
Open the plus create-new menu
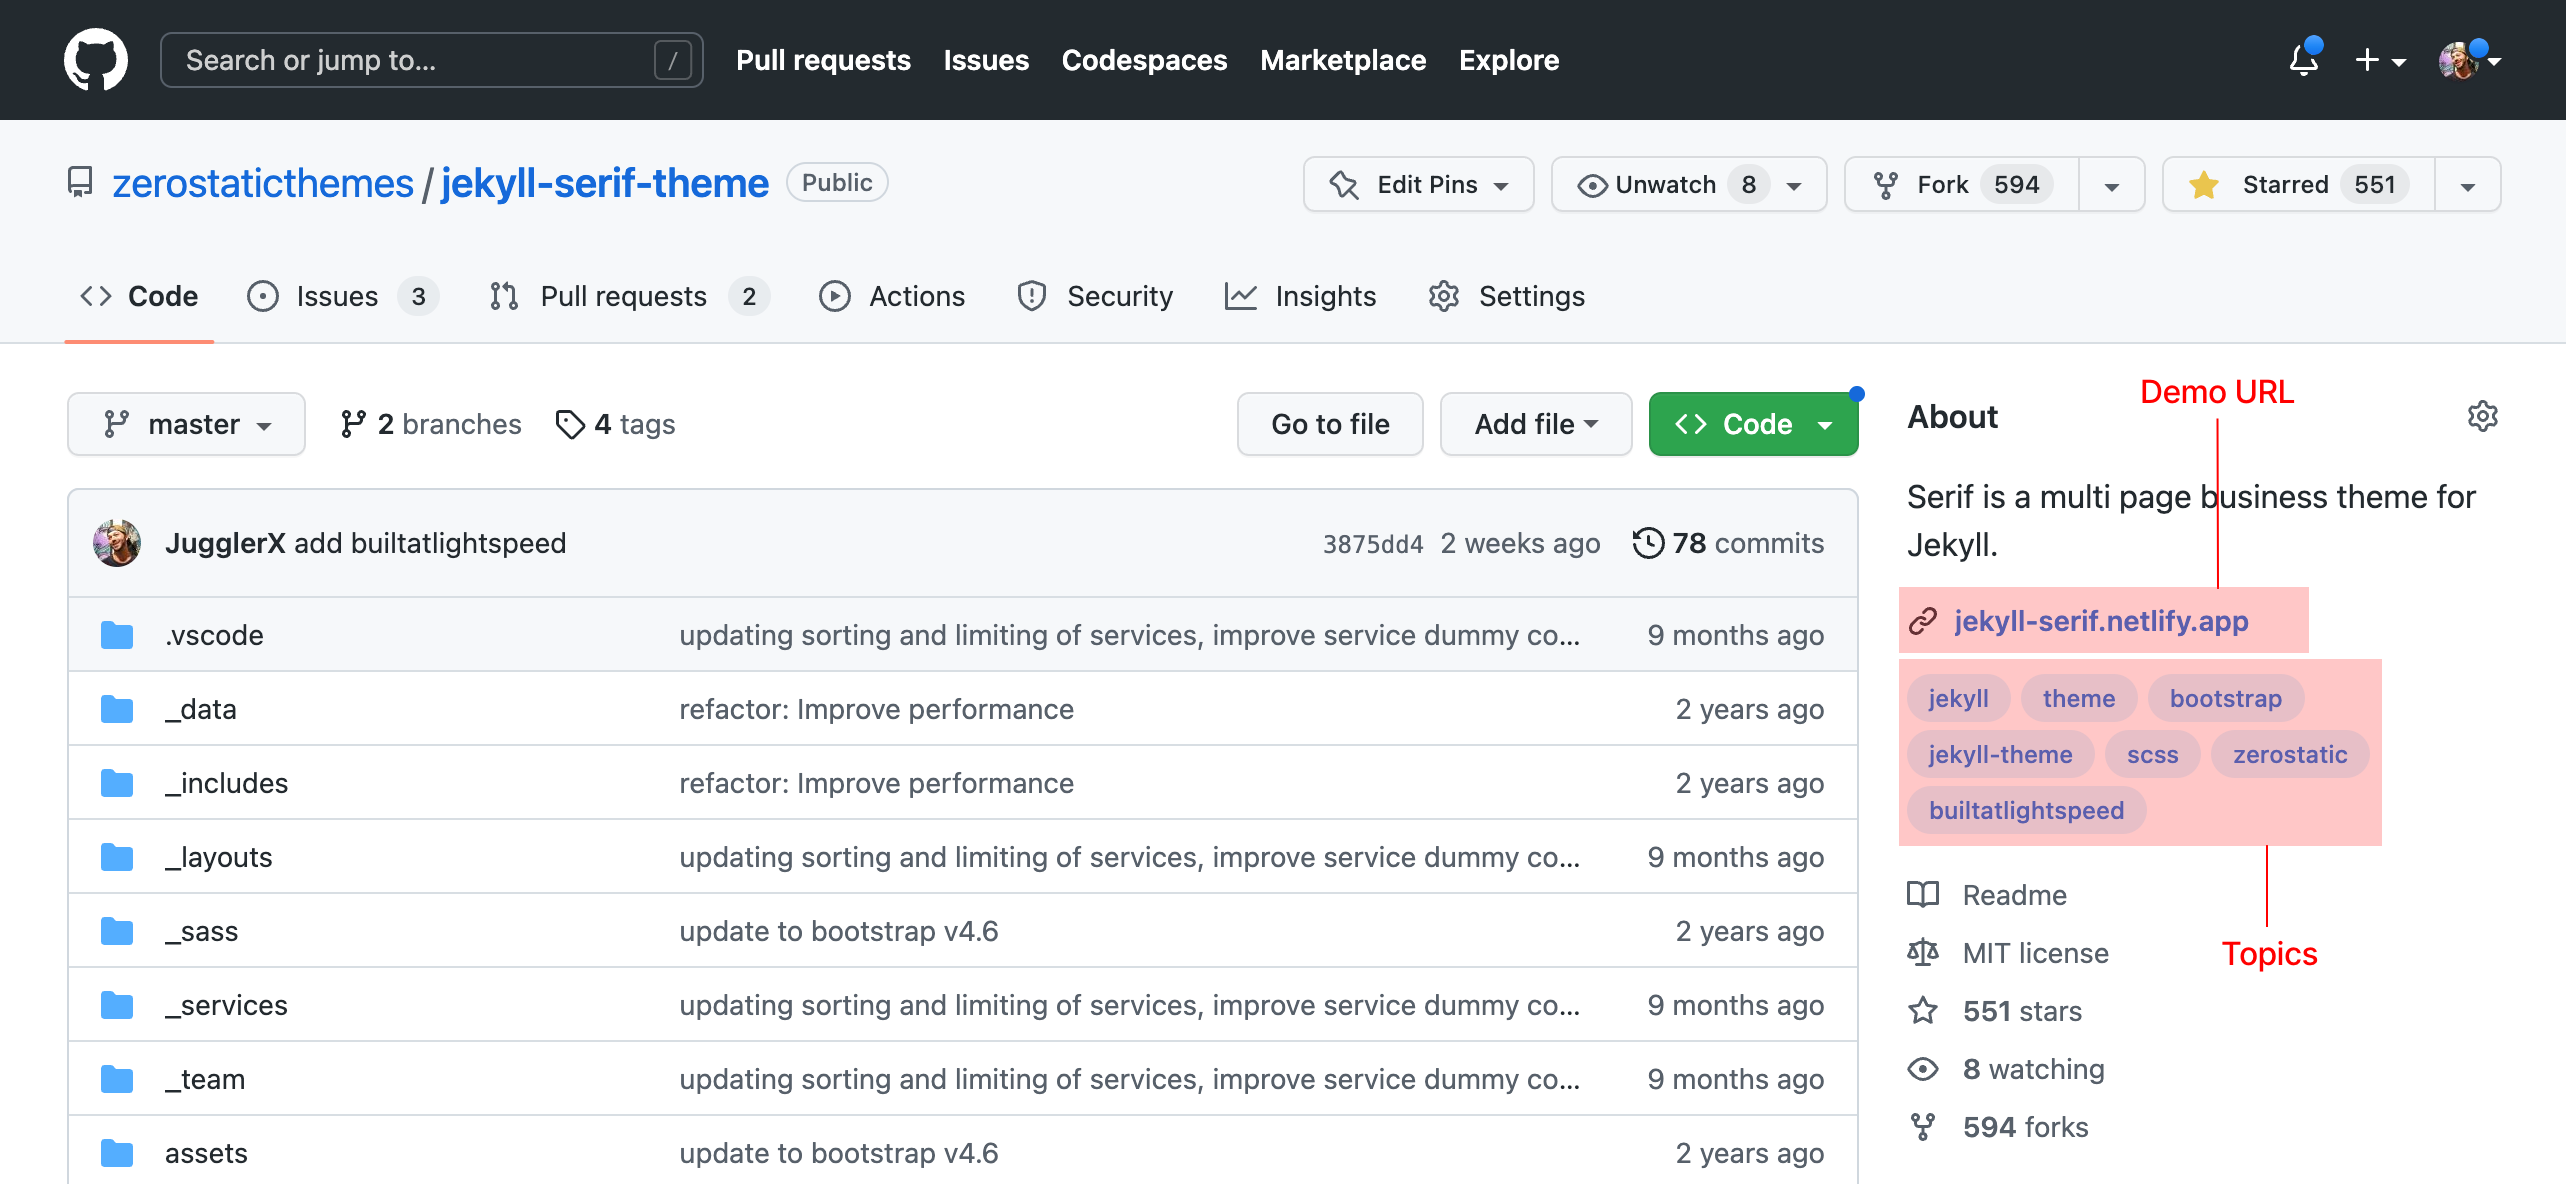click(x=2380, y=60)
